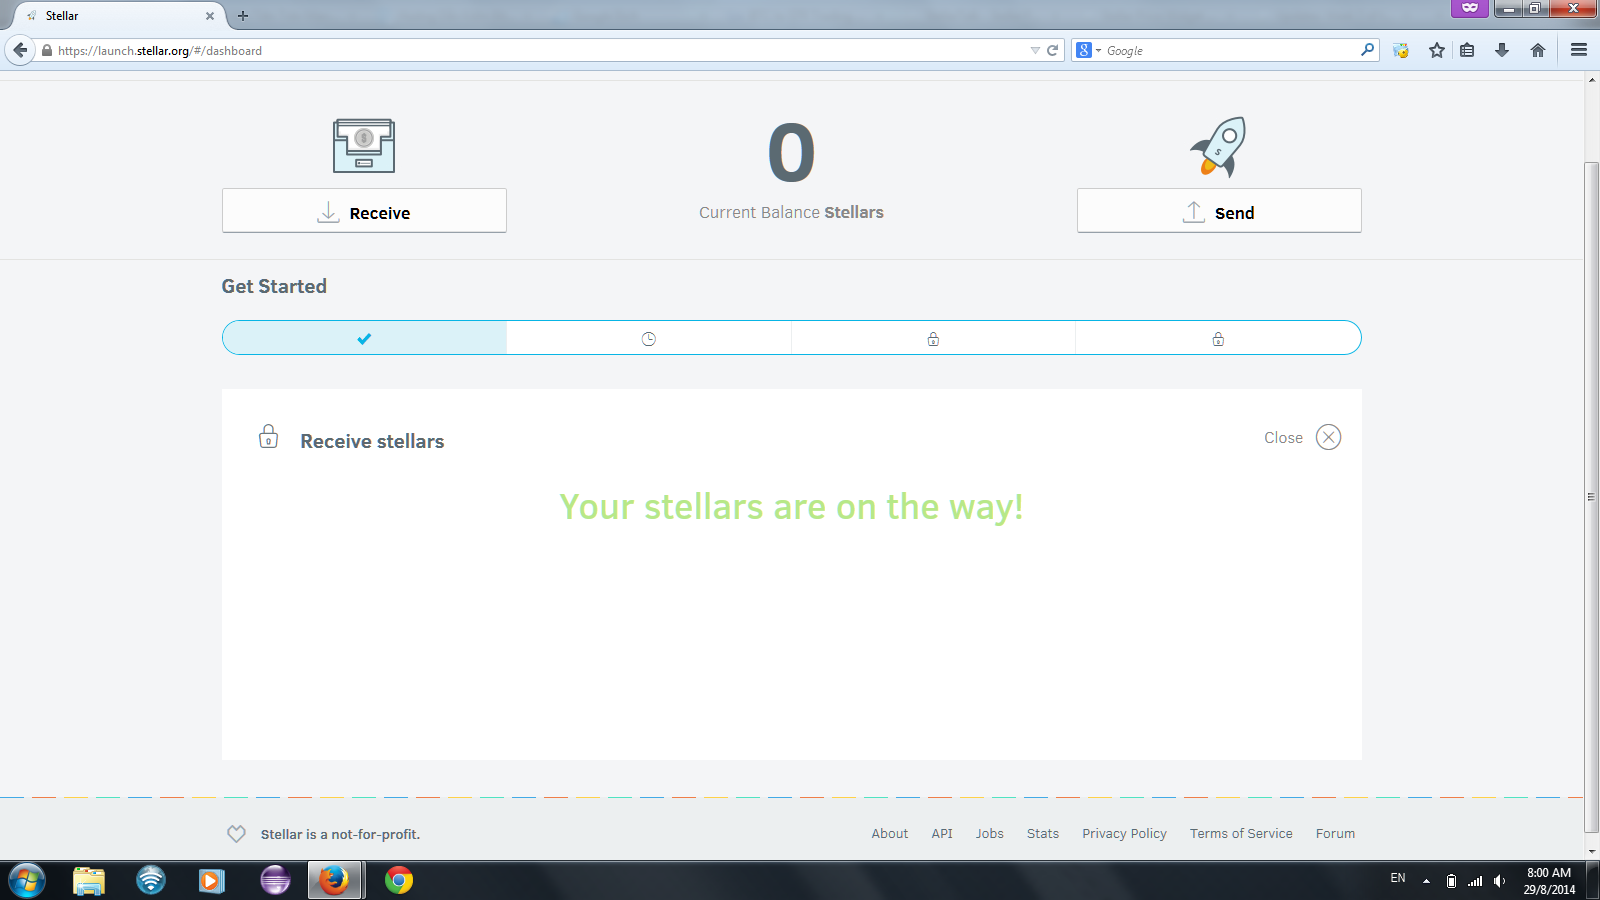
Task: Open the Windows Start menu
Action: [x=27, y=880]
